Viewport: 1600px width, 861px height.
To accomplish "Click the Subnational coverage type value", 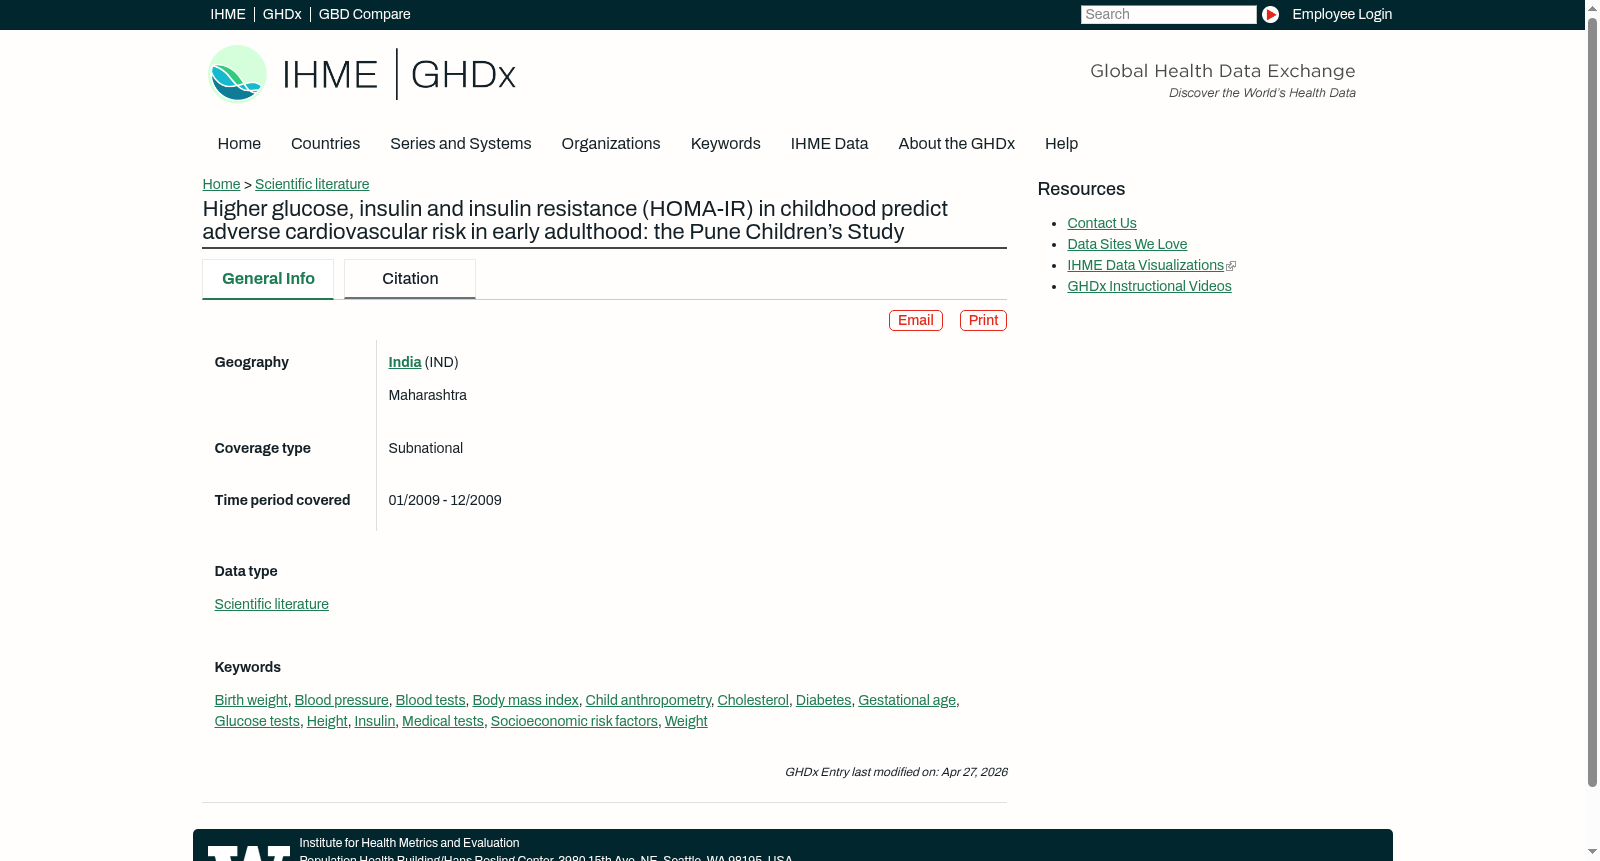I will 425,448.
